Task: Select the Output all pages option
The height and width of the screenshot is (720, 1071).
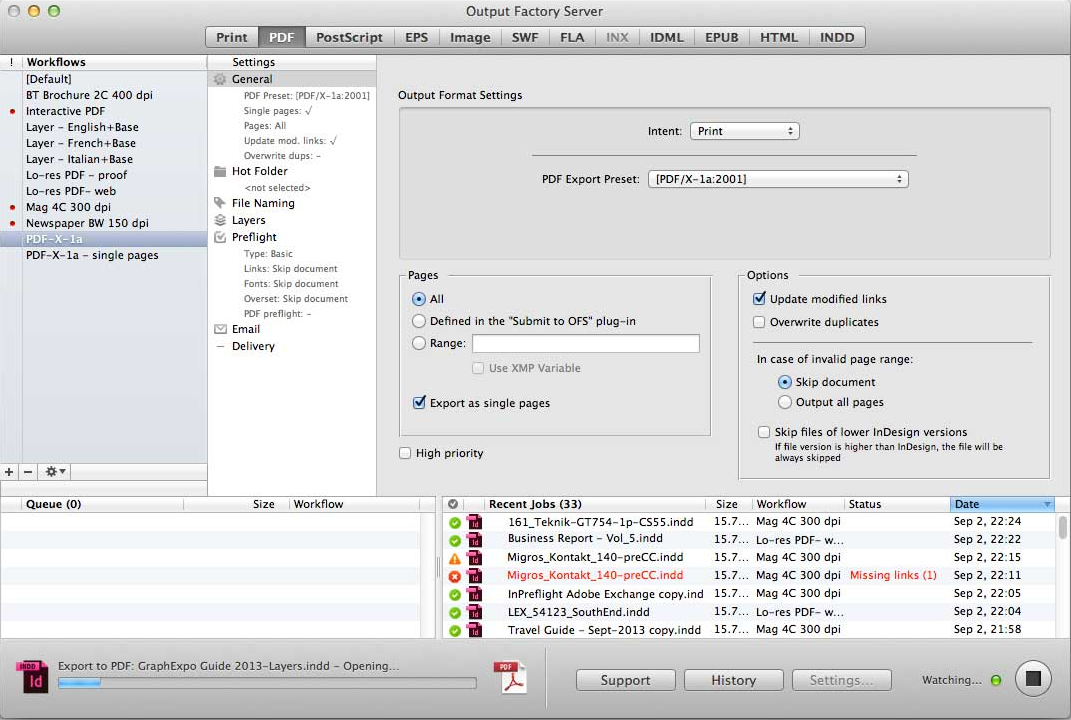Action: [785, 402]
